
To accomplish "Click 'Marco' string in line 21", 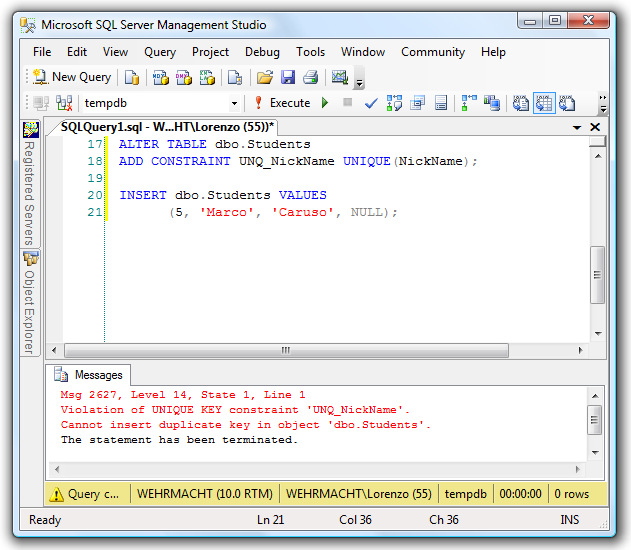I will coord(227,212).
